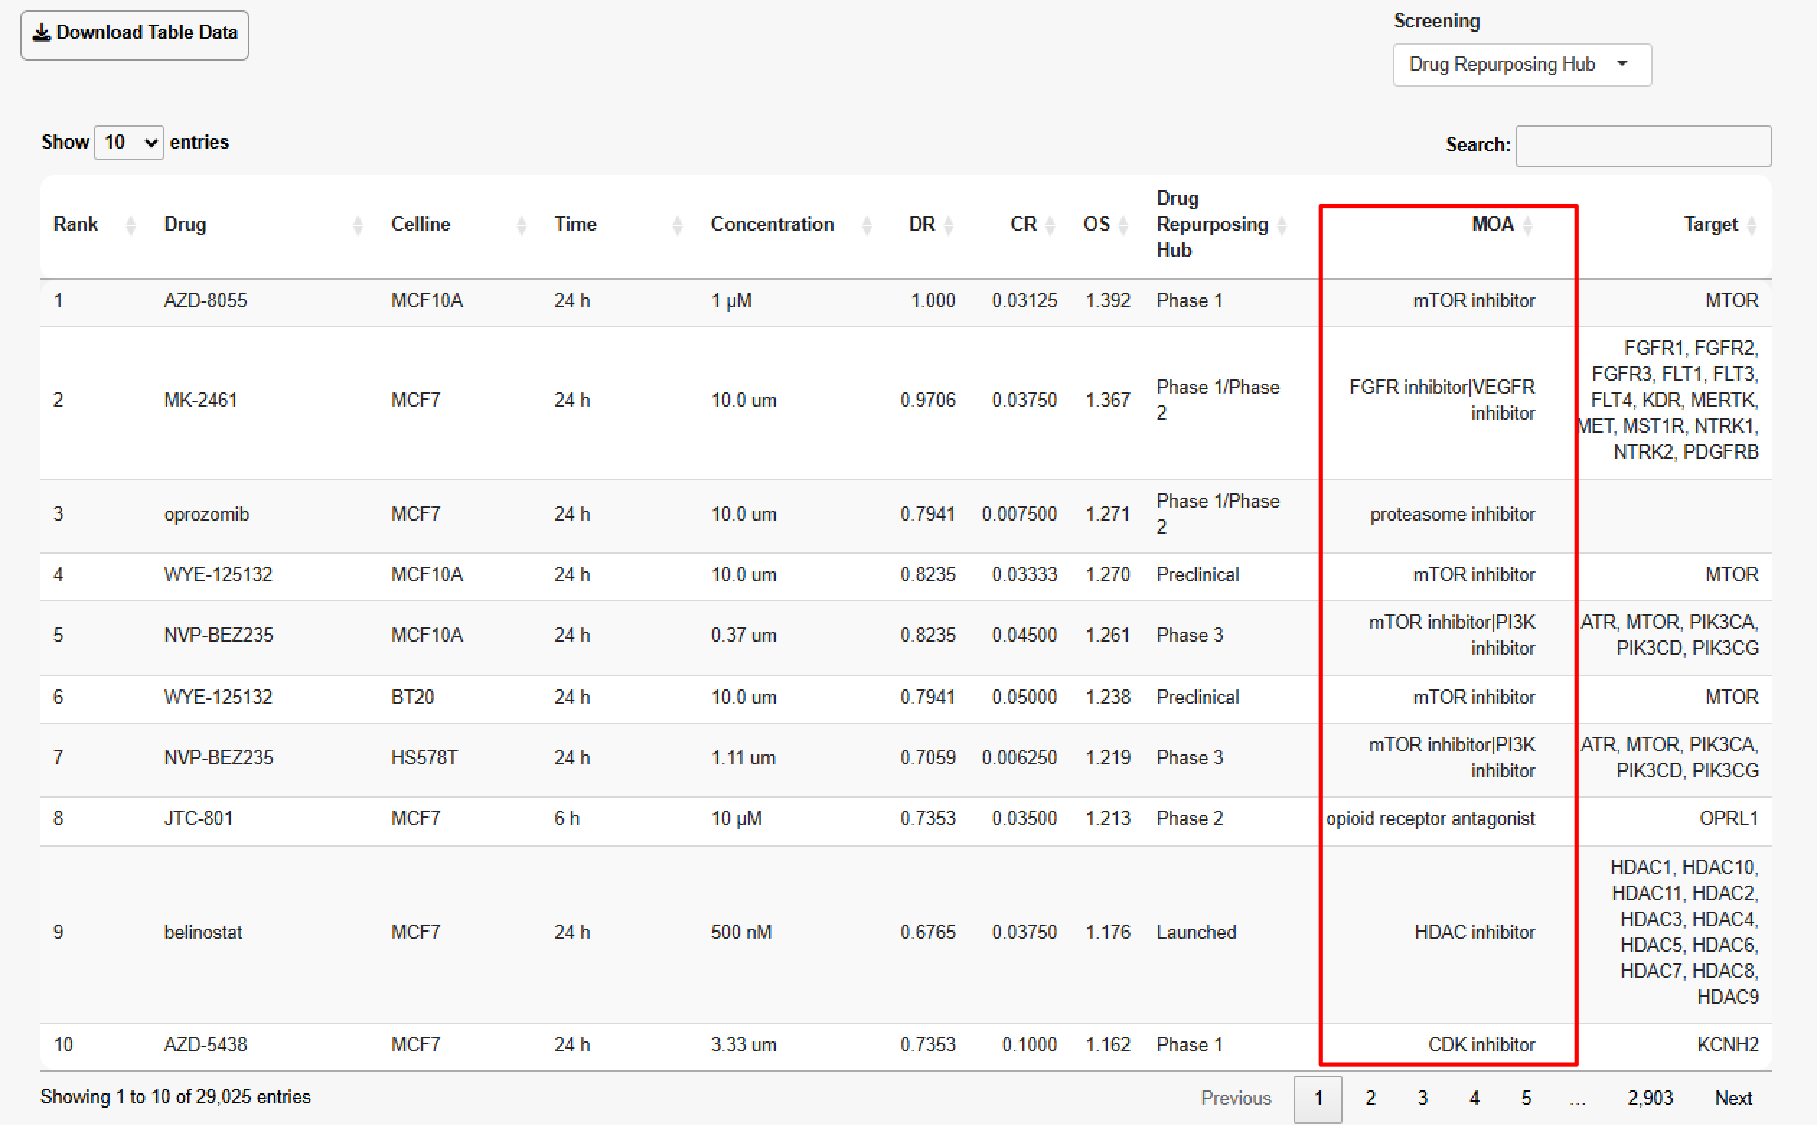Viewport: 1818px width, 1126px height.
Task: Sort by CR column sort arrows
Action: [1050, 225]
